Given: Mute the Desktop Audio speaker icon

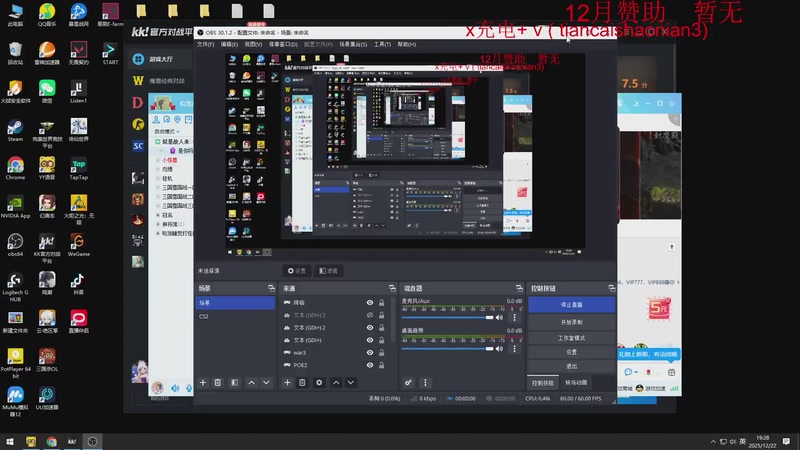Looking at the screenshot, I should point(499,349).
